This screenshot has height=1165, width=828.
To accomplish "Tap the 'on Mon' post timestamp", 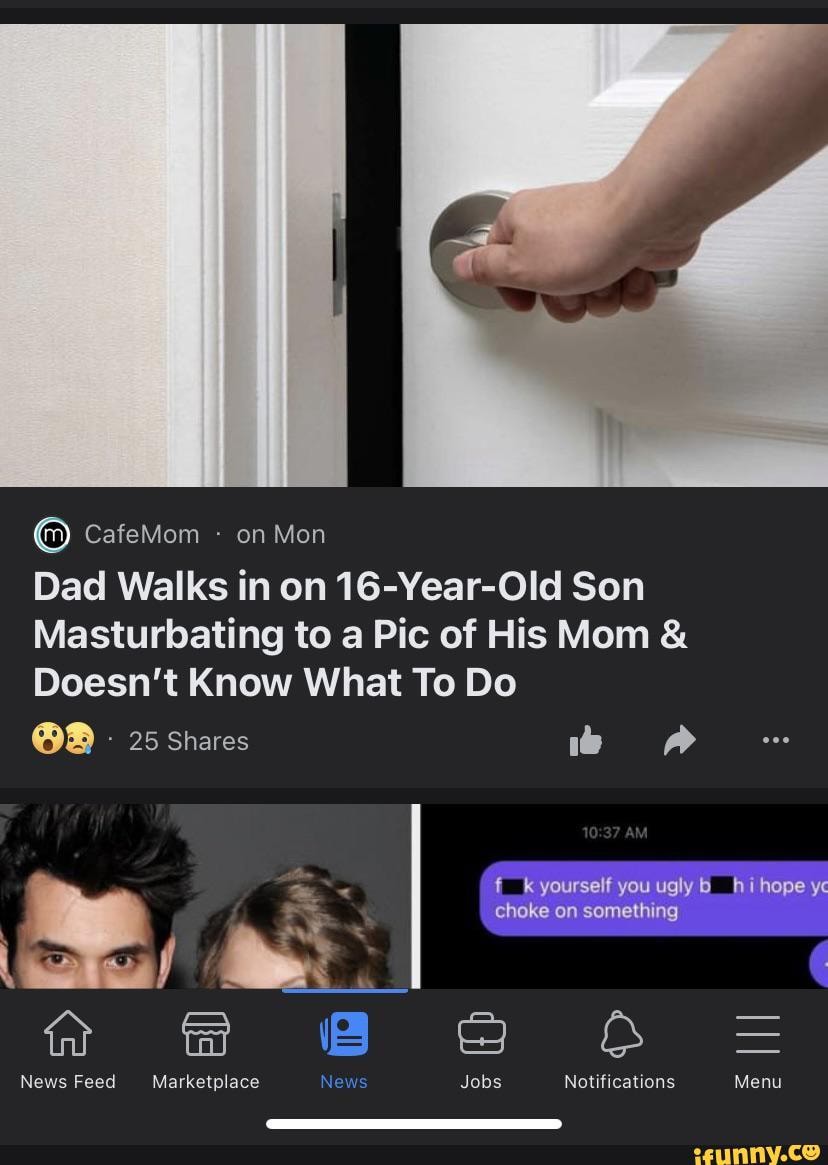I will [281, 534].
